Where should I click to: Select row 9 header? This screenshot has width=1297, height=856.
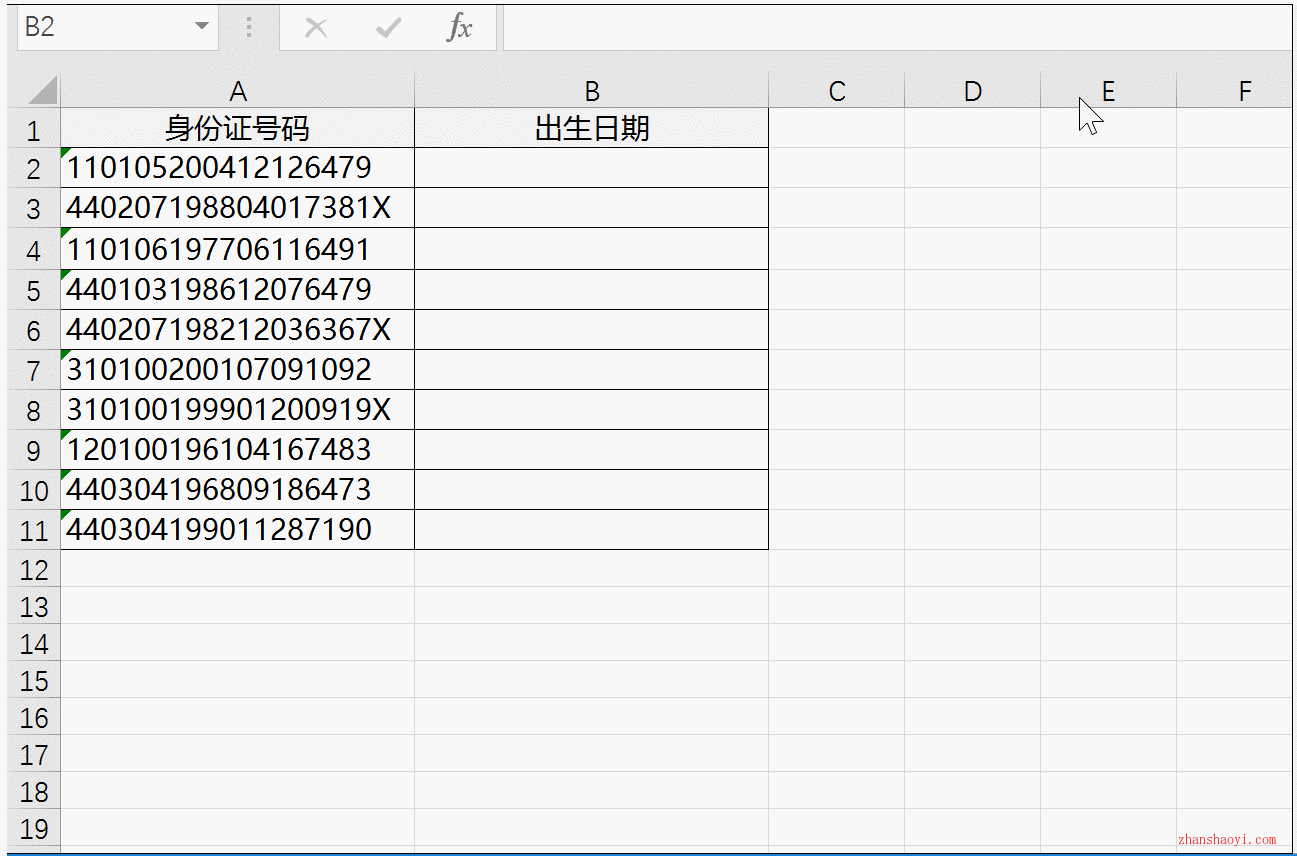34,450
